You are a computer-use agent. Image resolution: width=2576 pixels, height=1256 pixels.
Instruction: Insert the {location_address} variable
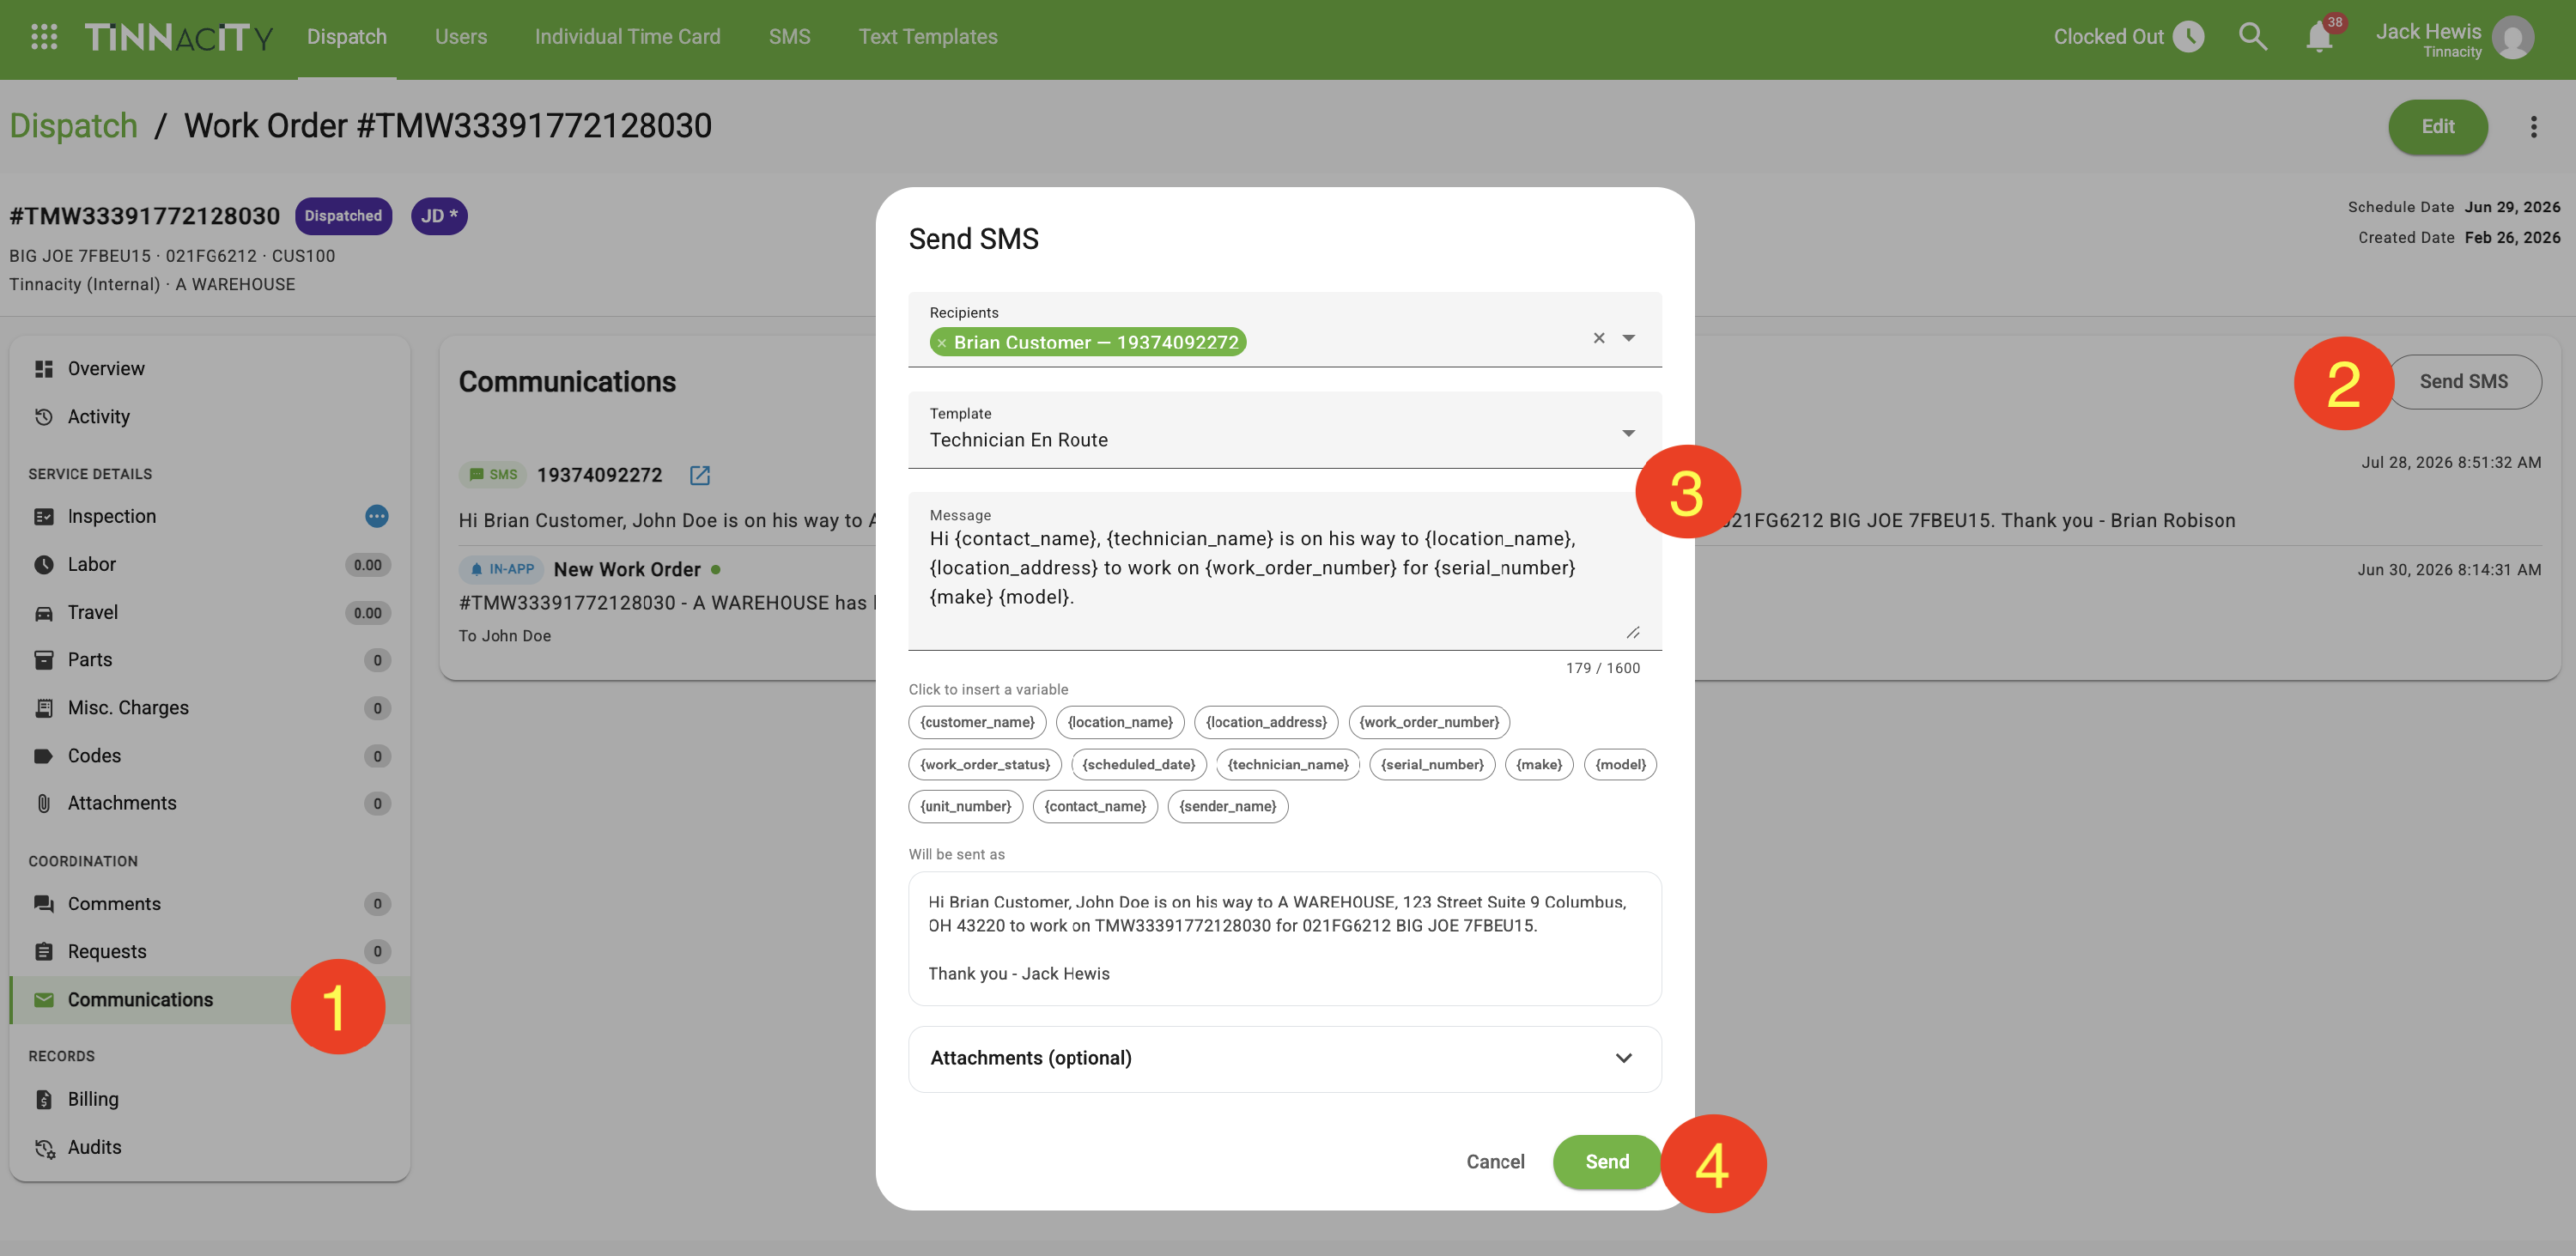pyautogui.click(x=1266, y=722)
